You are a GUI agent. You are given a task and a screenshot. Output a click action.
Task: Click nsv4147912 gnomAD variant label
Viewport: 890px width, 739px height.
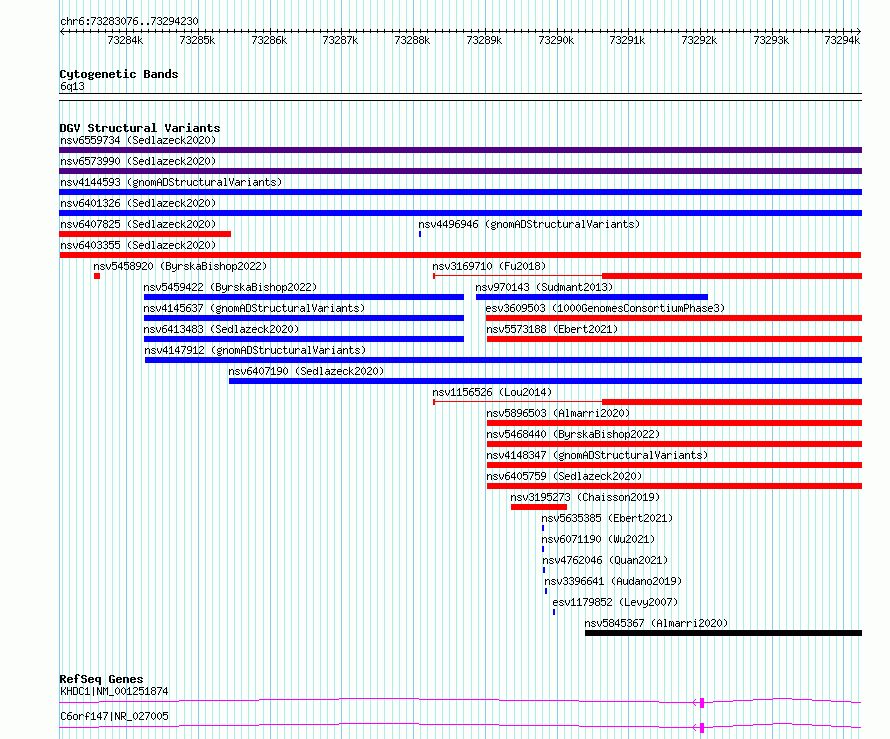coord(255,350)
